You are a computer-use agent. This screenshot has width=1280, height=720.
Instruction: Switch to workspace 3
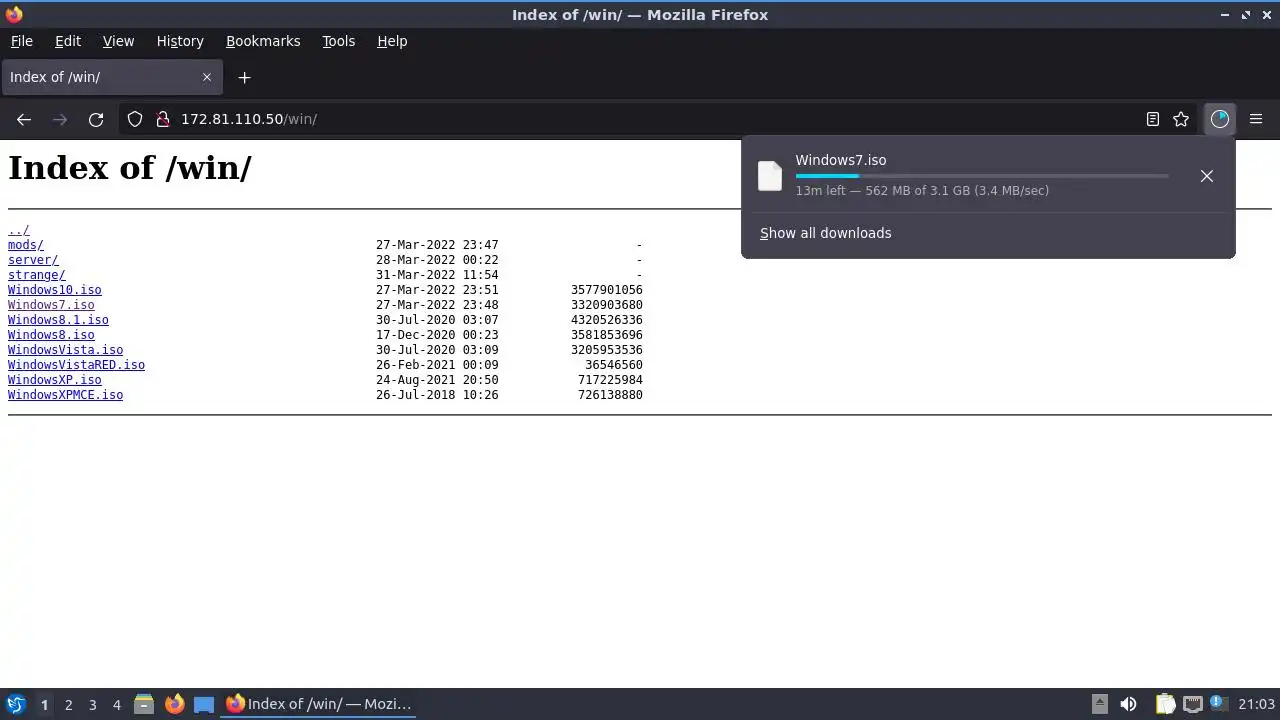[x=92, y=704]
